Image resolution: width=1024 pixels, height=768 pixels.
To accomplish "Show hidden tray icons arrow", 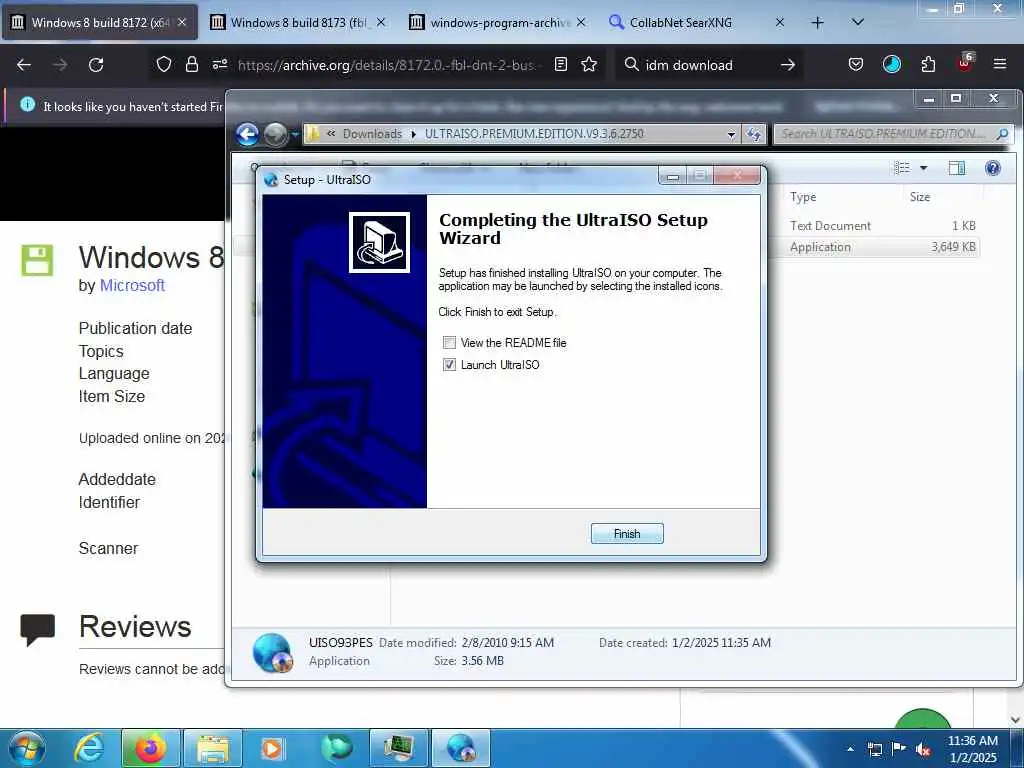I will click(x=850, y=749).
